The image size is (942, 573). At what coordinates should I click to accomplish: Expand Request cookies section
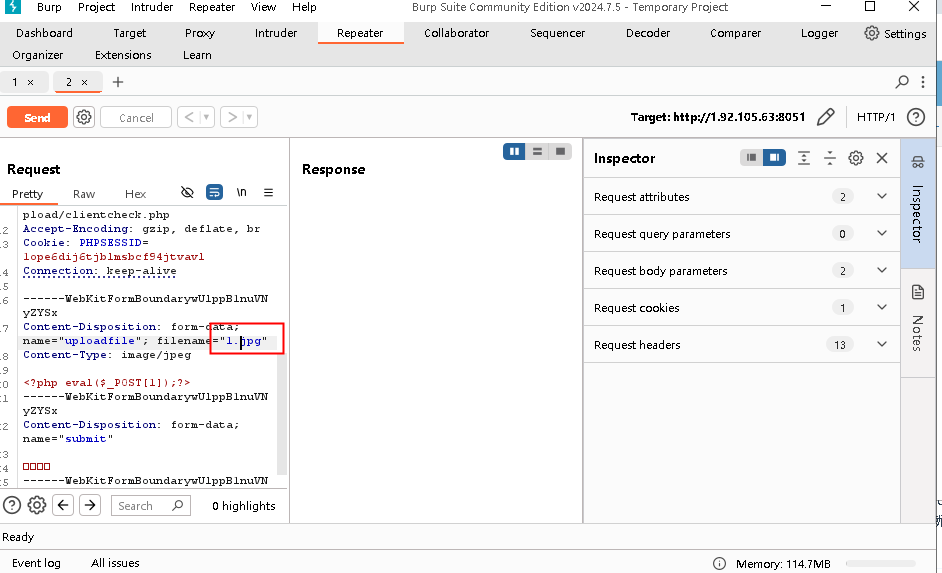coord(741,308)
